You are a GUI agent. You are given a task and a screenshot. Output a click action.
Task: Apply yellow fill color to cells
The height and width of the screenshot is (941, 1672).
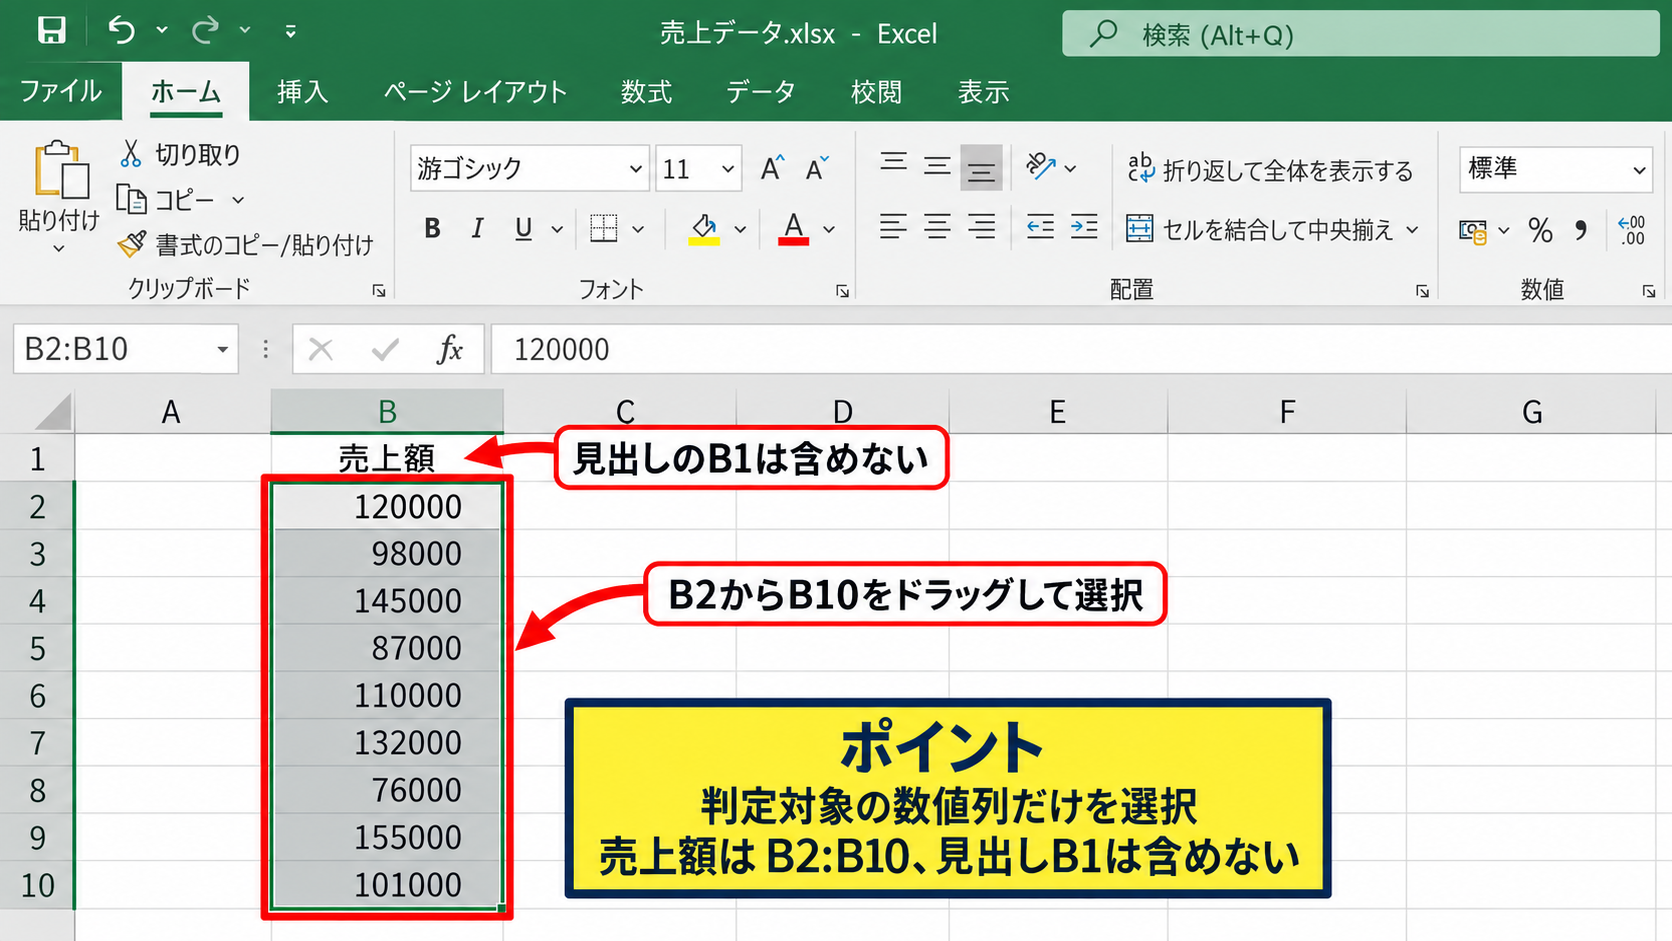click(x=704, y=229)
